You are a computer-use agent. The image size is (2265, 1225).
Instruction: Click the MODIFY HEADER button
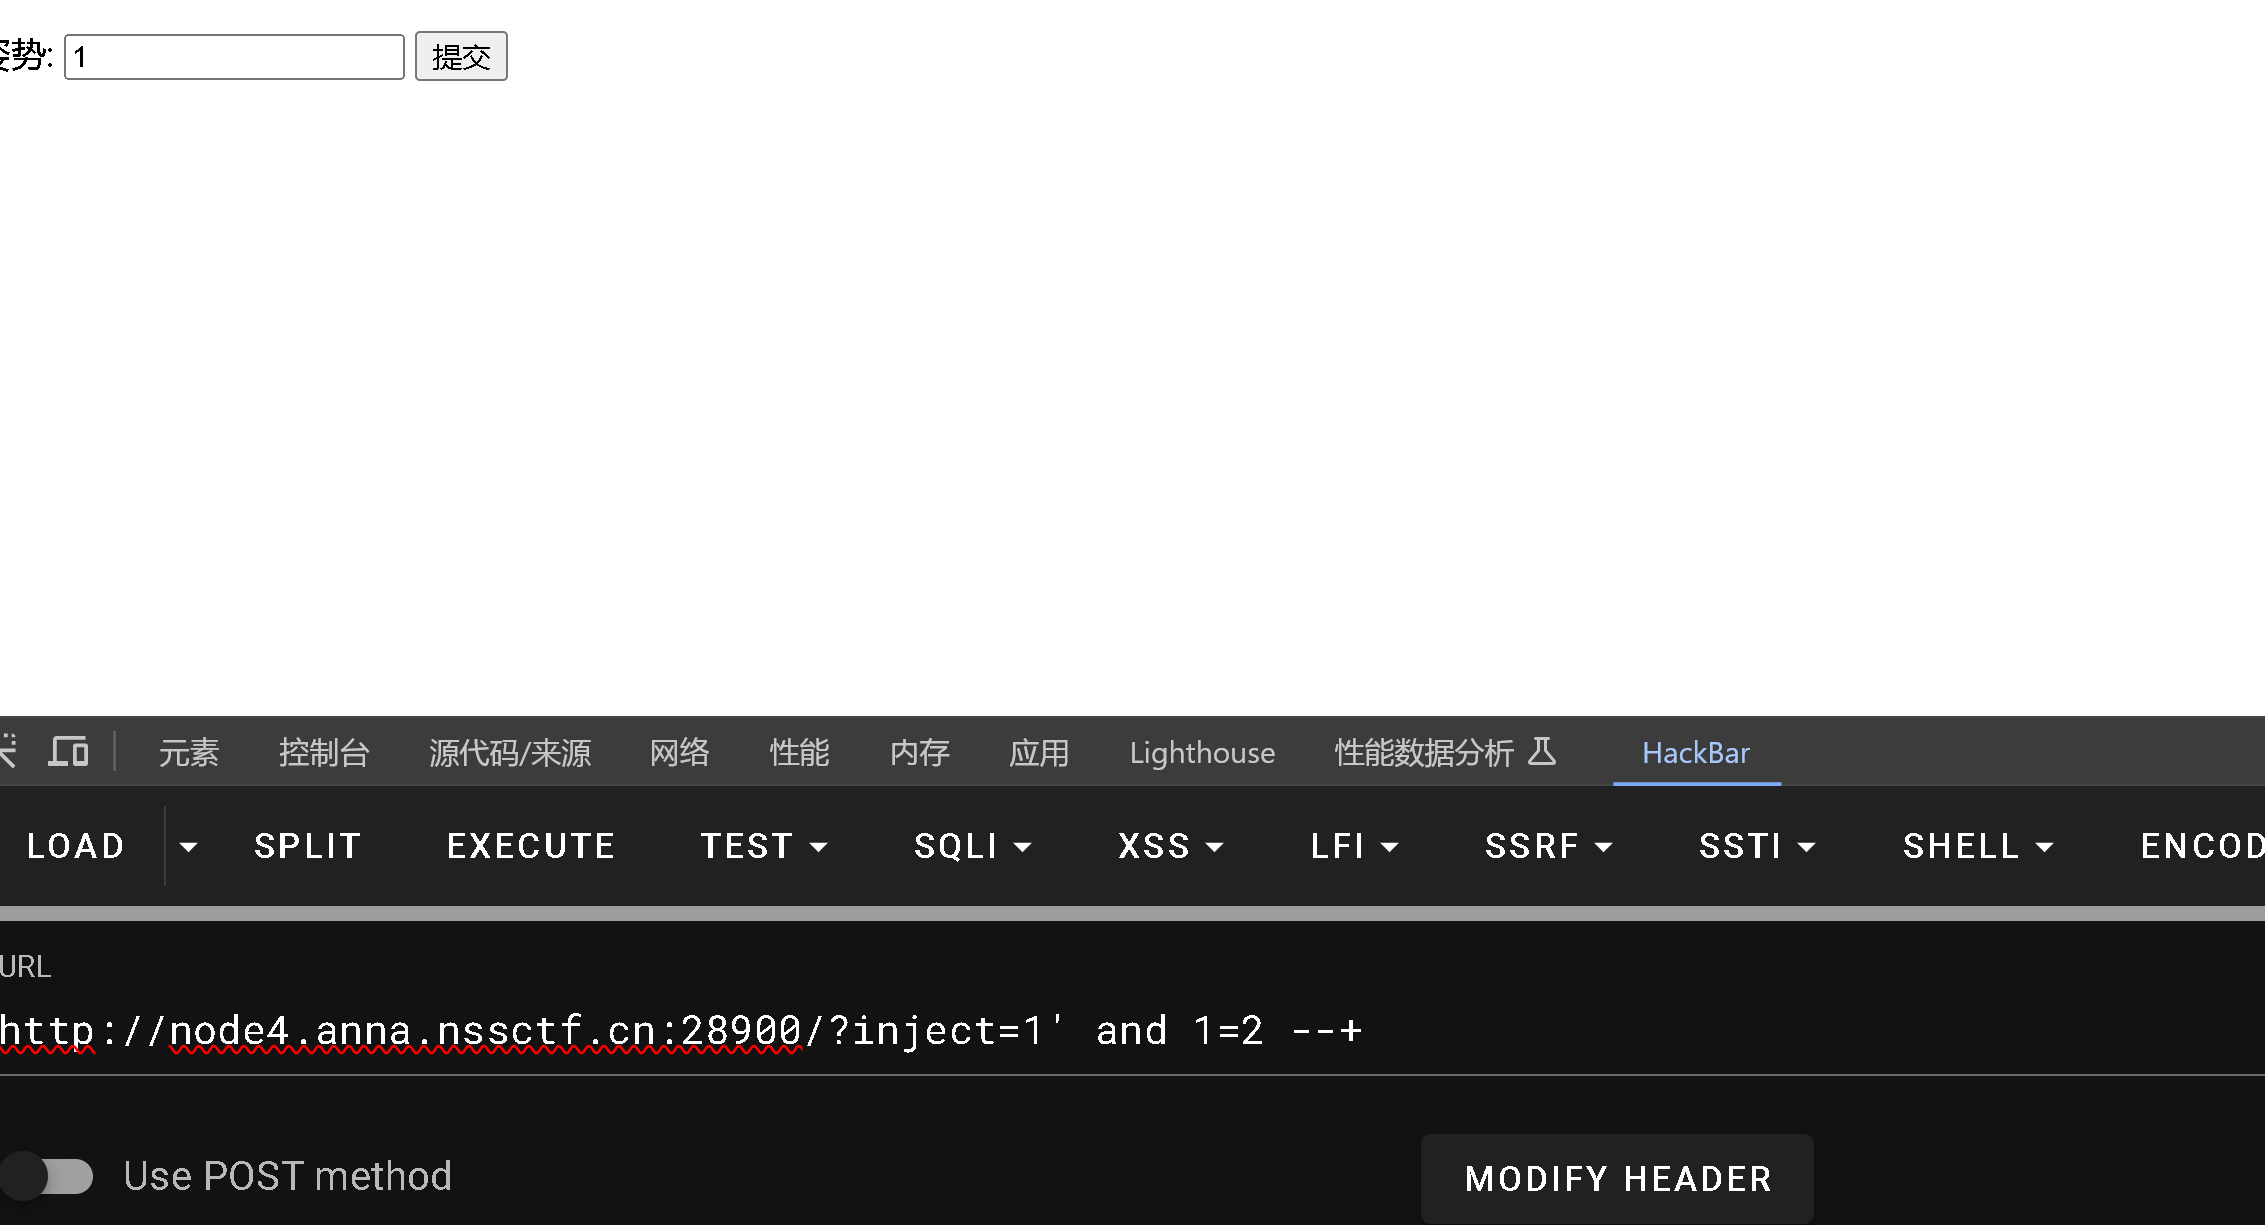point(1617,1179)
